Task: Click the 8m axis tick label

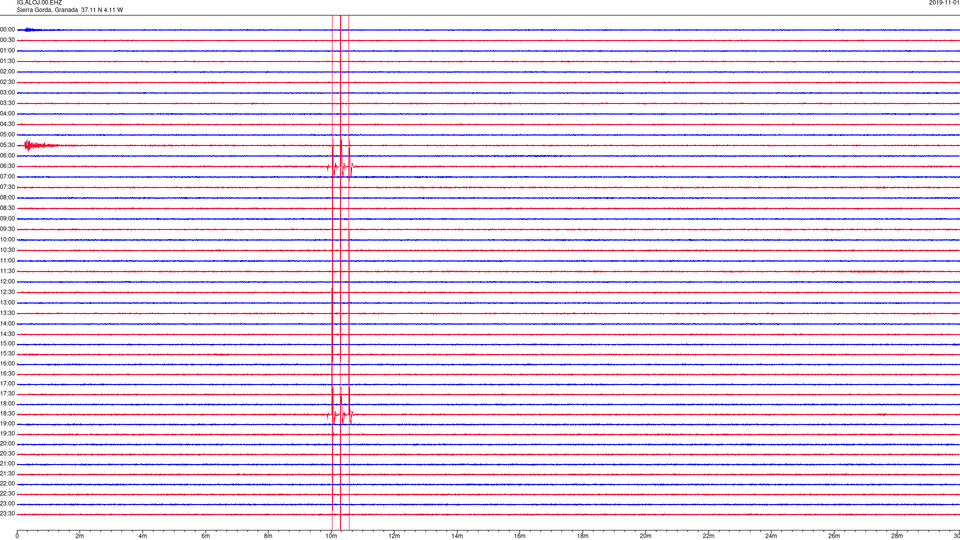Action: coord(268,536)
